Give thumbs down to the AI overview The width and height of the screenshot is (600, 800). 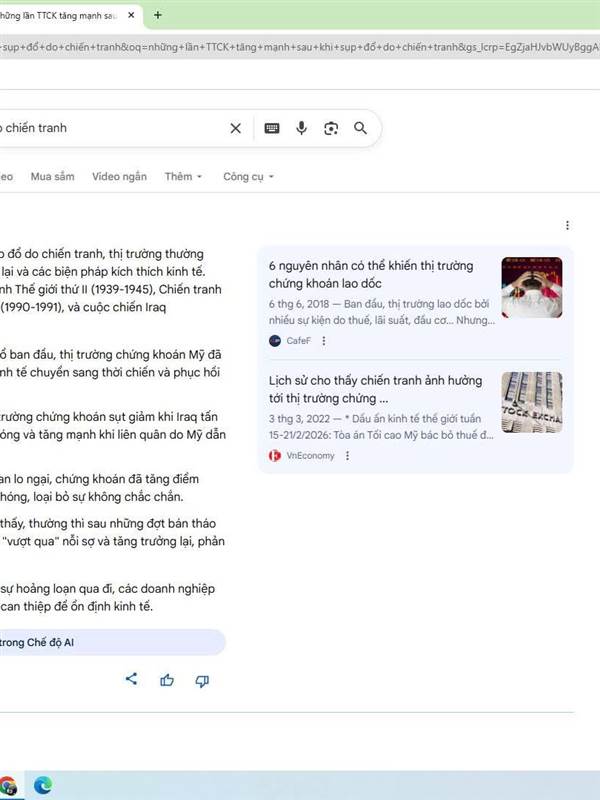pyautogui.click(x=202, y=681)
